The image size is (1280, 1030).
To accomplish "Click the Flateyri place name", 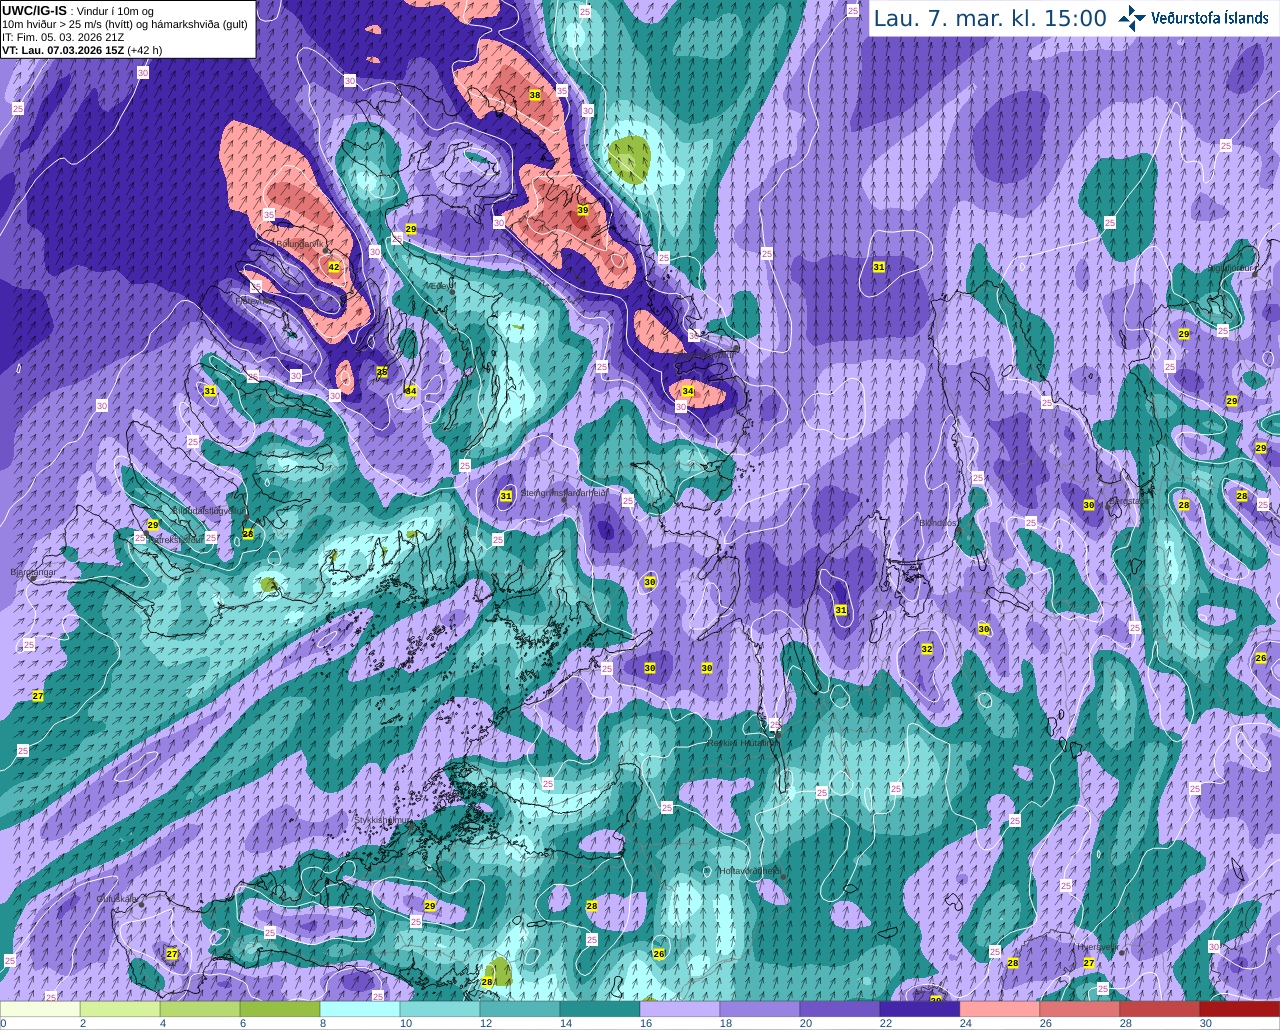I will point(252,300).
